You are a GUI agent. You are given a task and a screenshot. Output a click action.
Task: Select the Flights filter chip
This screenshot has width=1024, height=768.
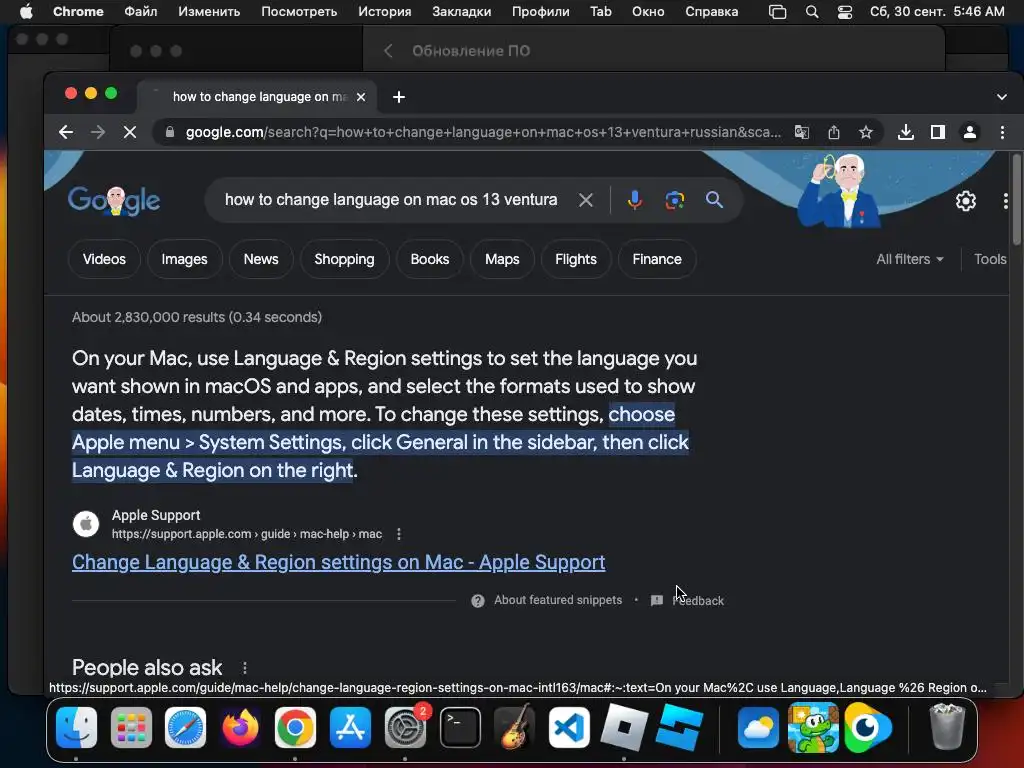[575, 259]
